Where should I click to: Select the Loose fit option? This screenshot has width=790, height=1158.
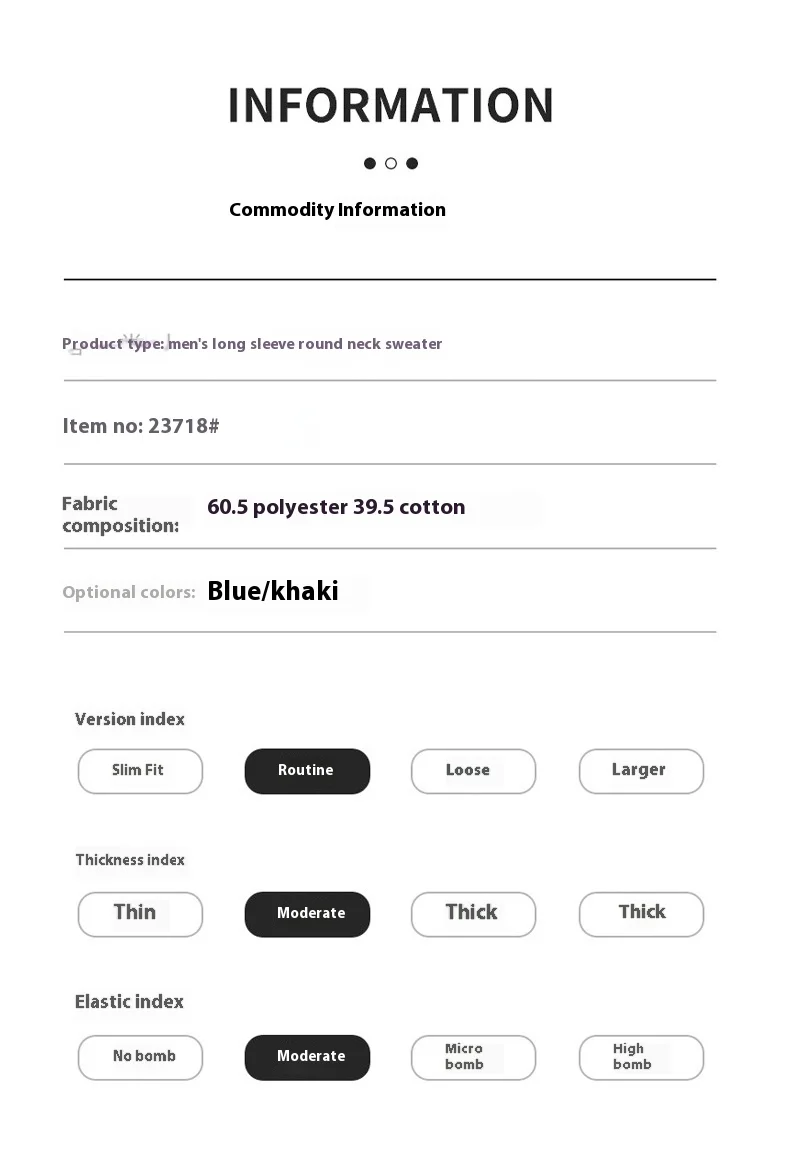click(x=473, y=771)
